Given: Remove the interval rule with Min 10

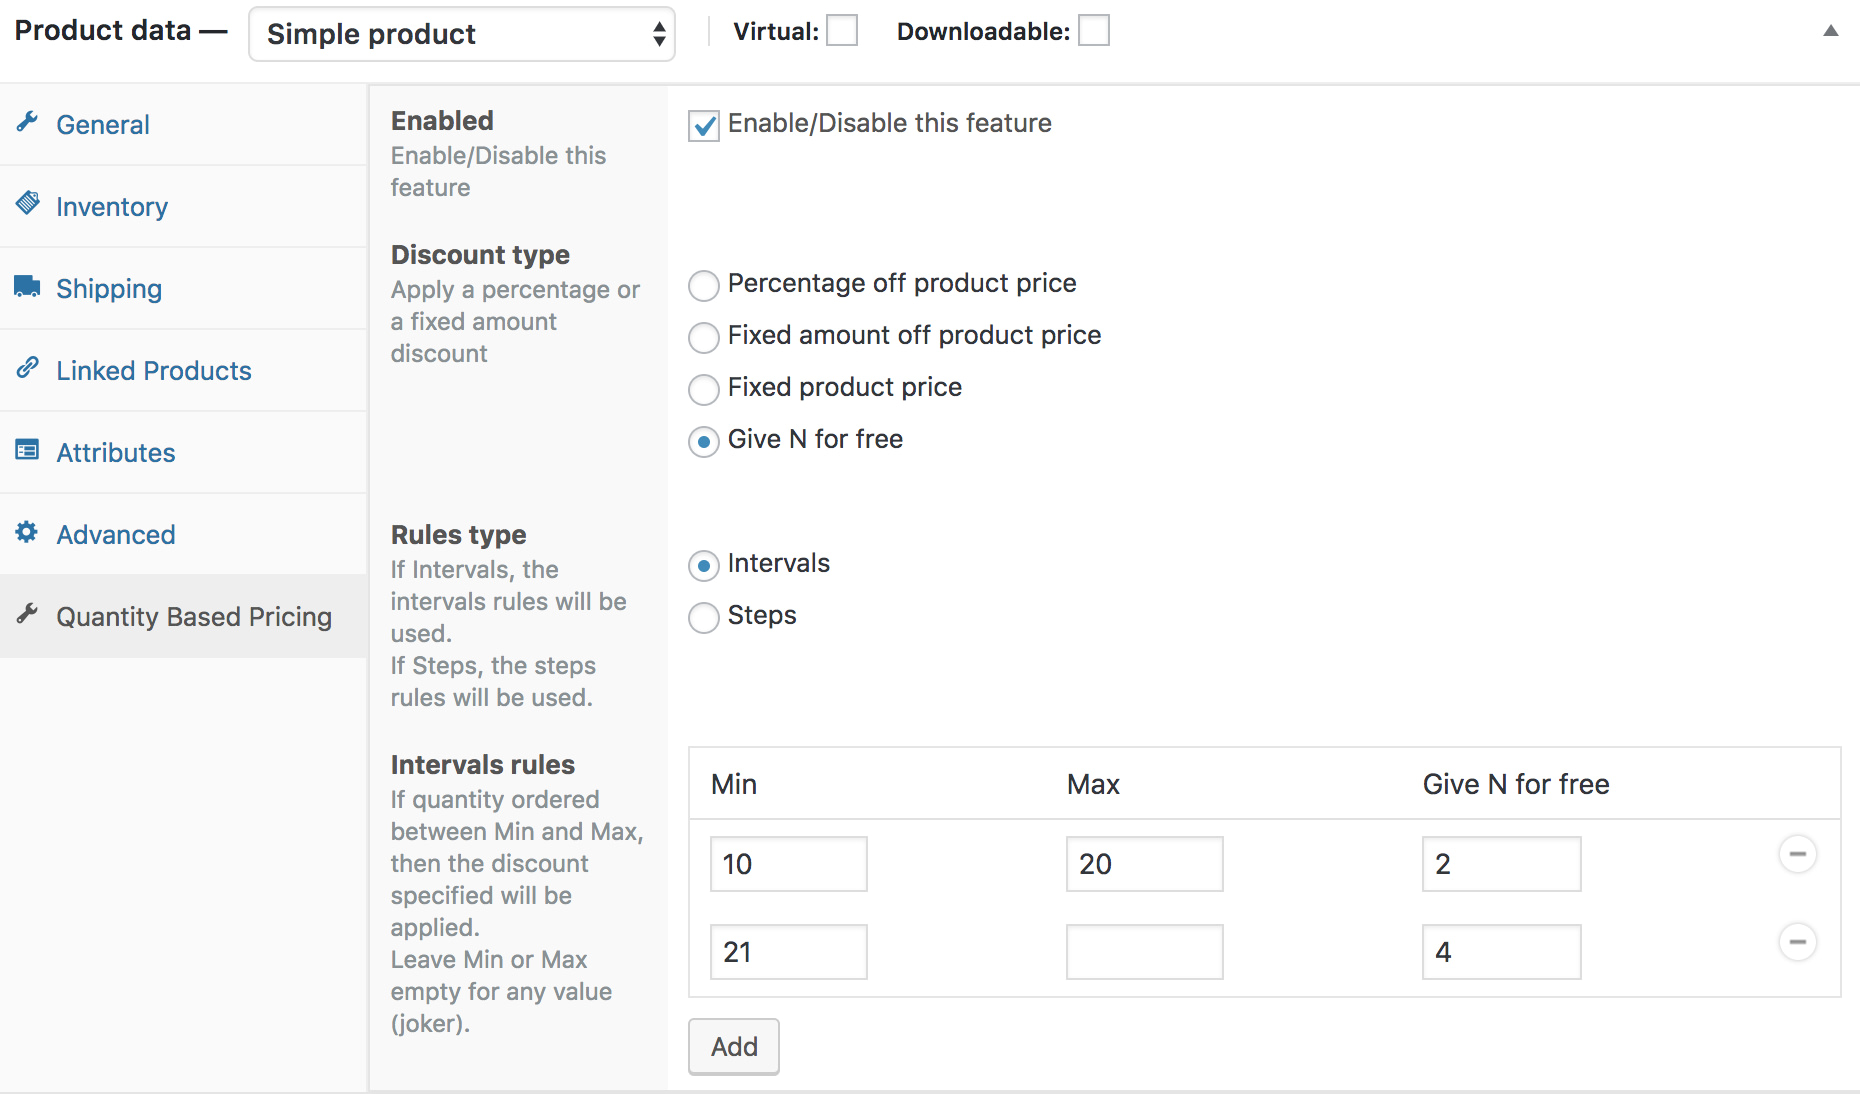Looking at the screenshot, I should tap(1797, 854).
